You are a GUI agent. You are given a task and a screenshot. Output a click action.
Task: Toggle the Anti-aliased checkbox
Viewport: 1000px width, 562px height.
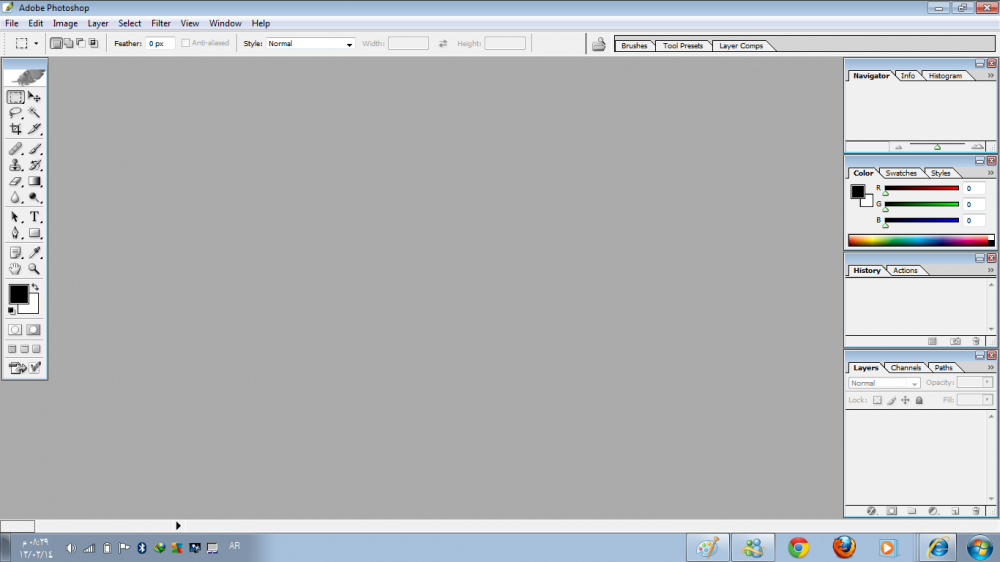(186, 44)
